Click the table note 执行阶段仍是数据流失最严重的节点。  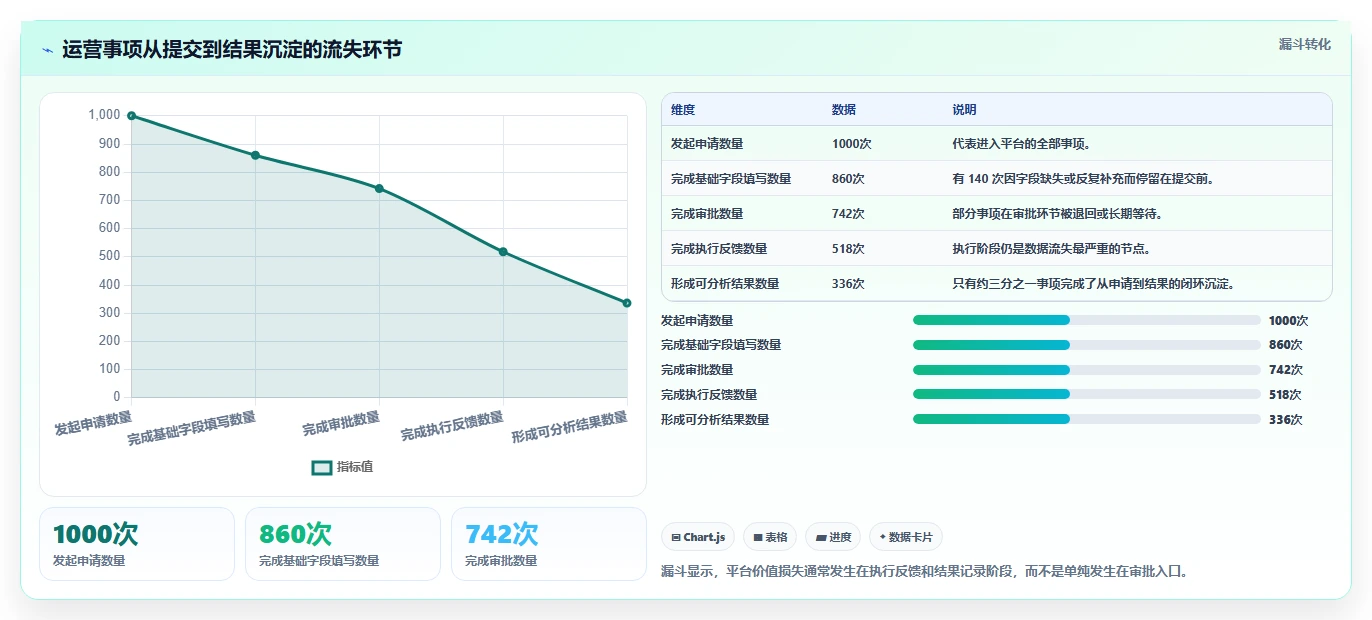click(1052, 249)
